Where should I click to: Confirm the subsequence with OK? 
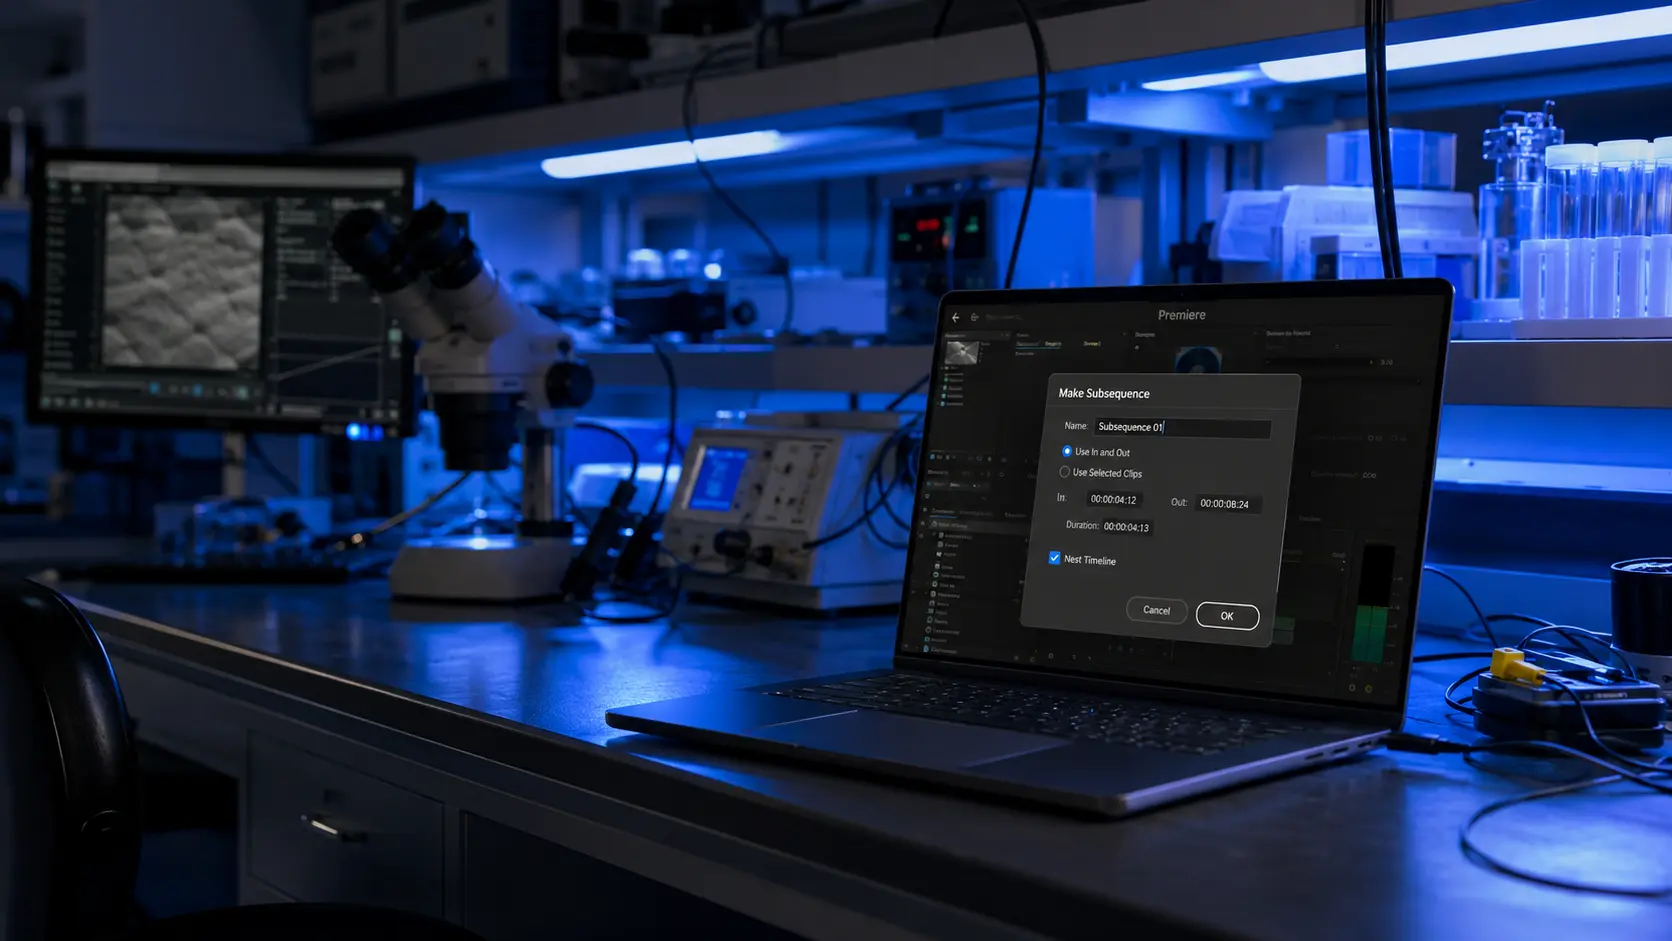(1227, 616)
